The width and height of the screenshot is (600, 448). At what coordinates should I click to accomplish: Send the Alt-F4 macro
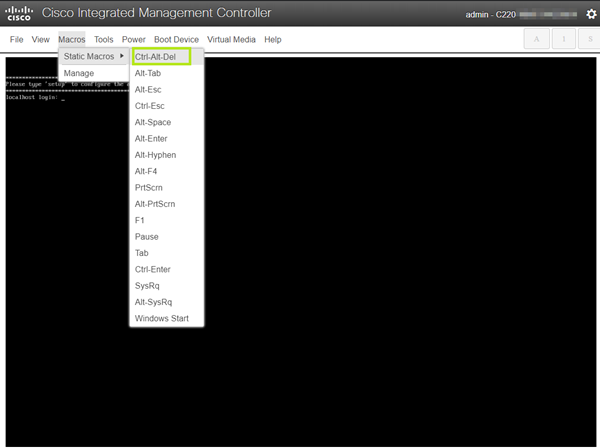(167, 171)
